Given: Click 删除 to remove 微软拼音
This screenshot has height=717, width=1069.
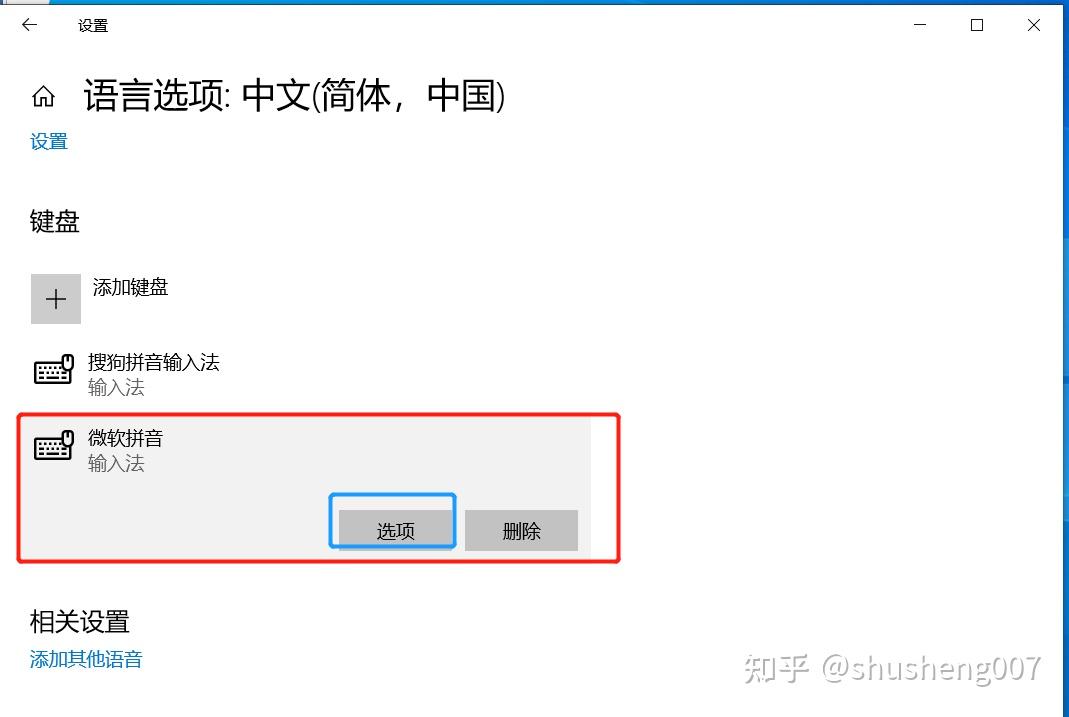Looking at the screenshot, I should click(x=522, y=530).
